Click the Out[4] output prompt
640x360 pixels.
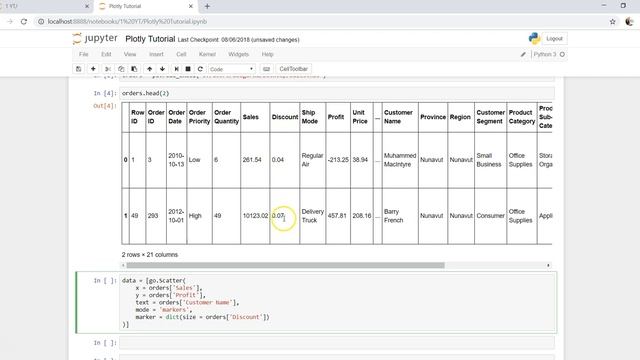pyautogui.click(x=105, y=106)
